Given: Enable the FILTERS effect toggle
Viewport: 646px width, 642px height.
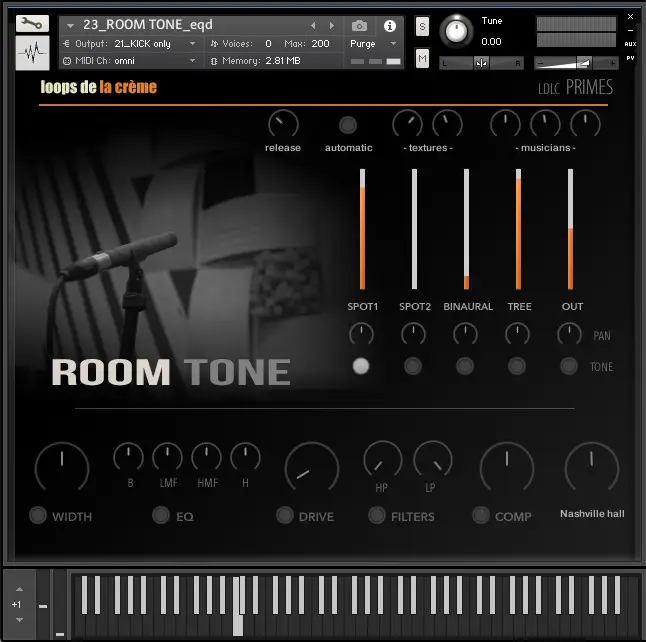Looking at the screenshot, I should tap(377, 515).
